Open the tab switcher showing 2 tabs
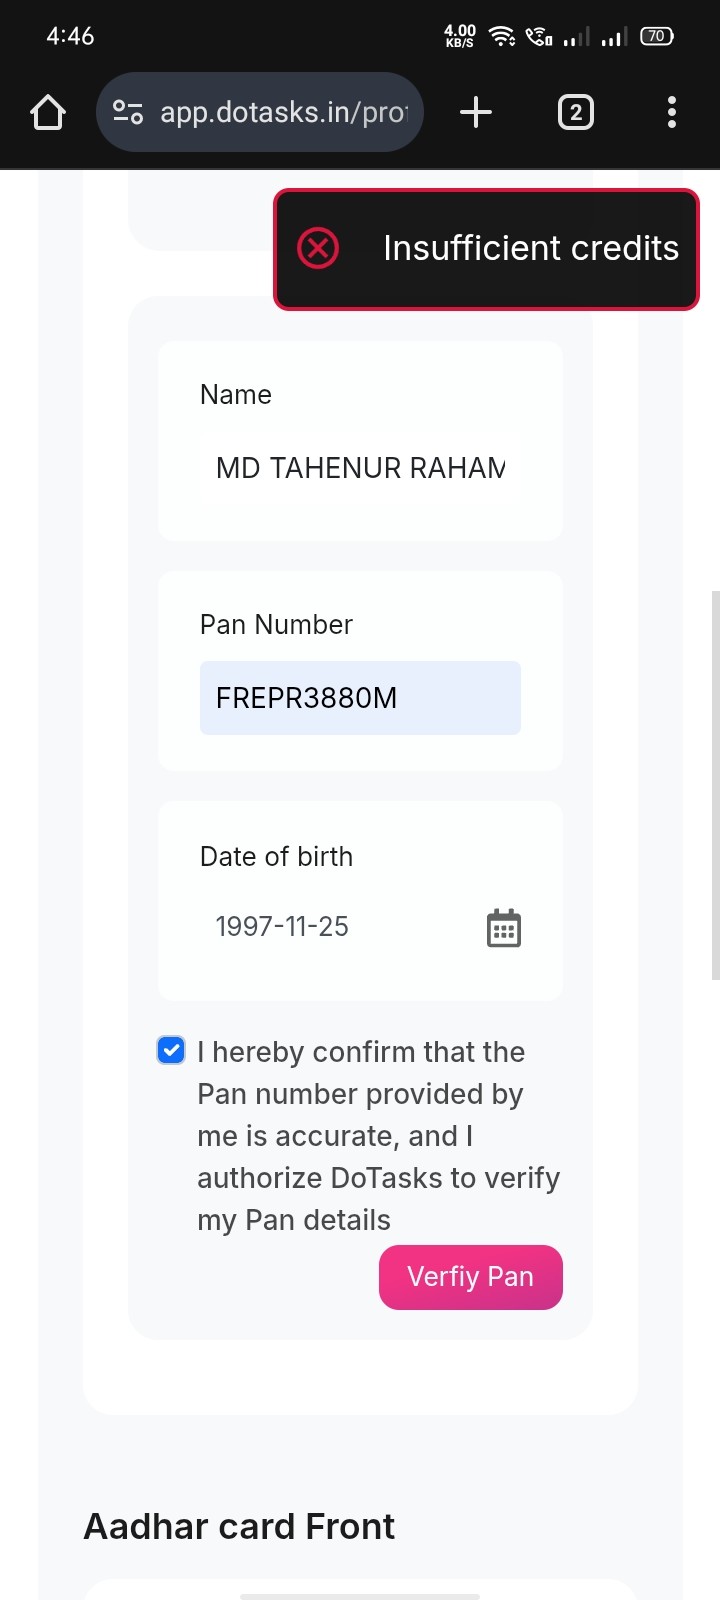The height and width of the screenshot is (1600, 720). pos(575,112)
